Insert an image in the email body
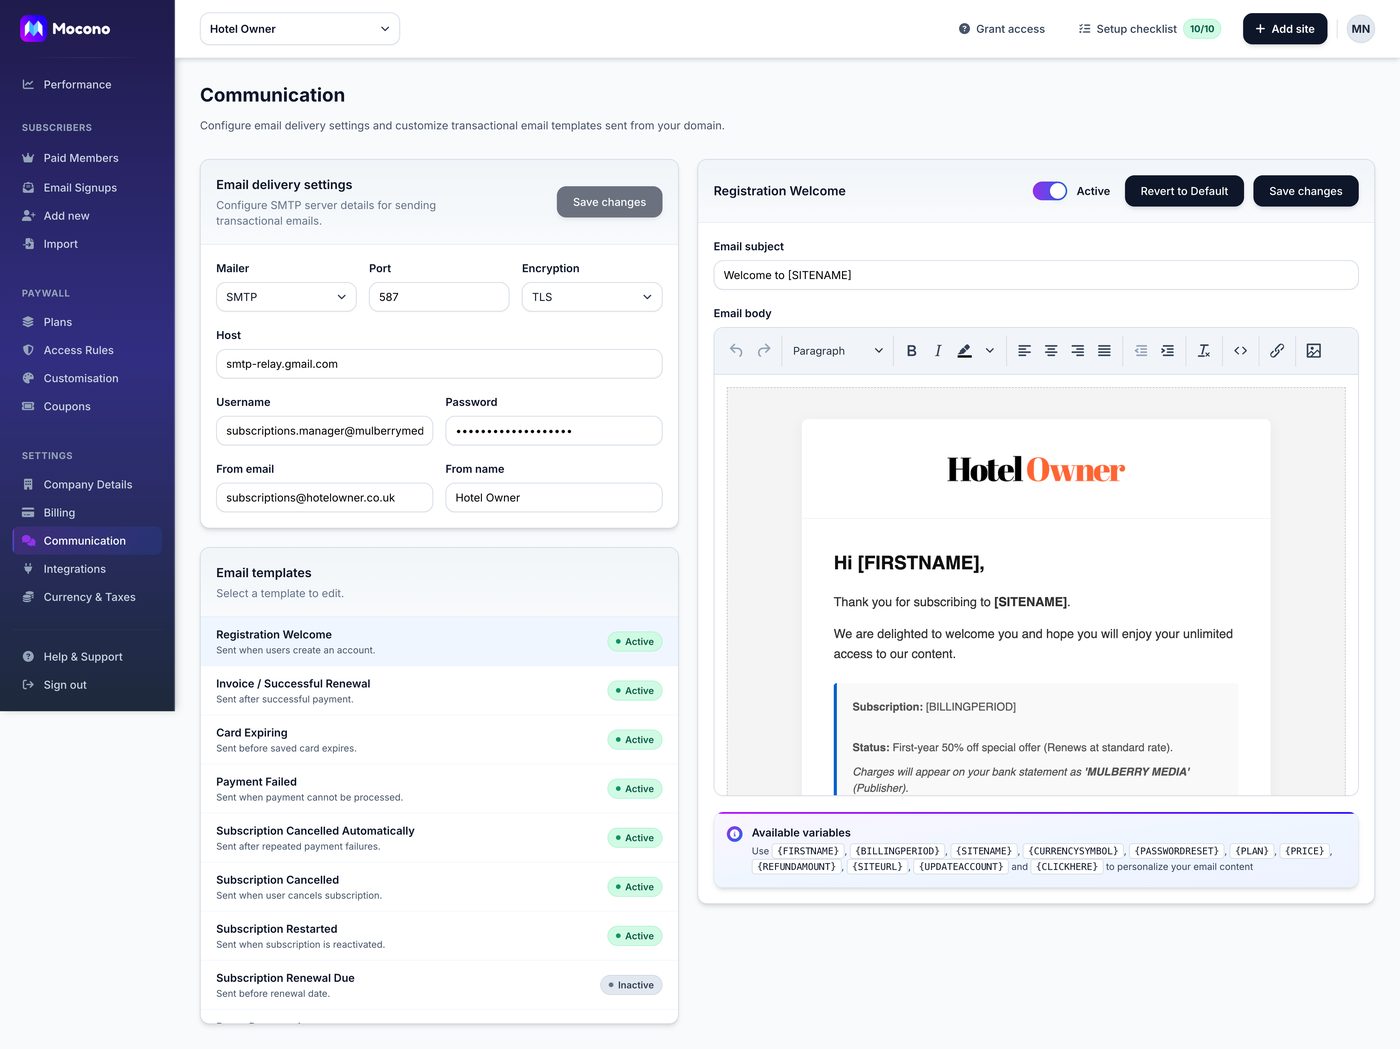The height and width of the screenshot is (1049, 1400). (1314, 351)
